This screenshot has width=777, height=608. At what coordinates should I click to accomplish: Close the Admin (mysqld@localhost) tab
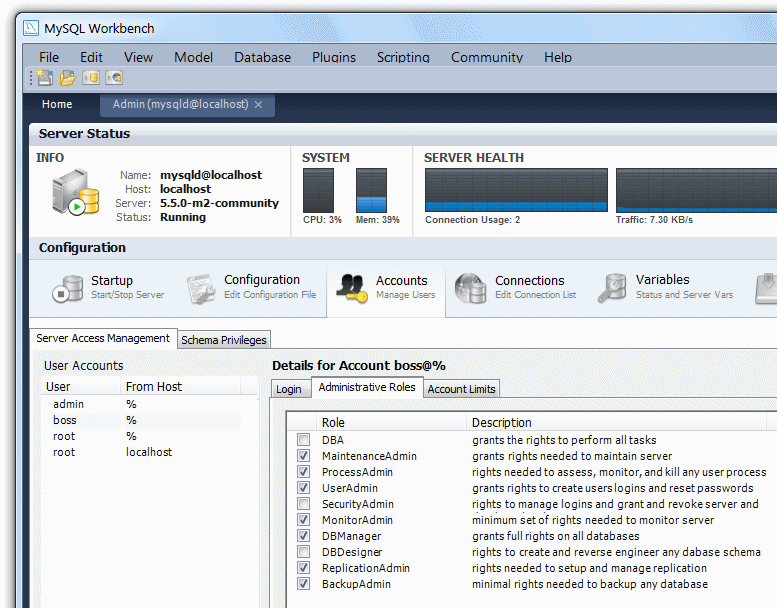(x=258, y=105)
